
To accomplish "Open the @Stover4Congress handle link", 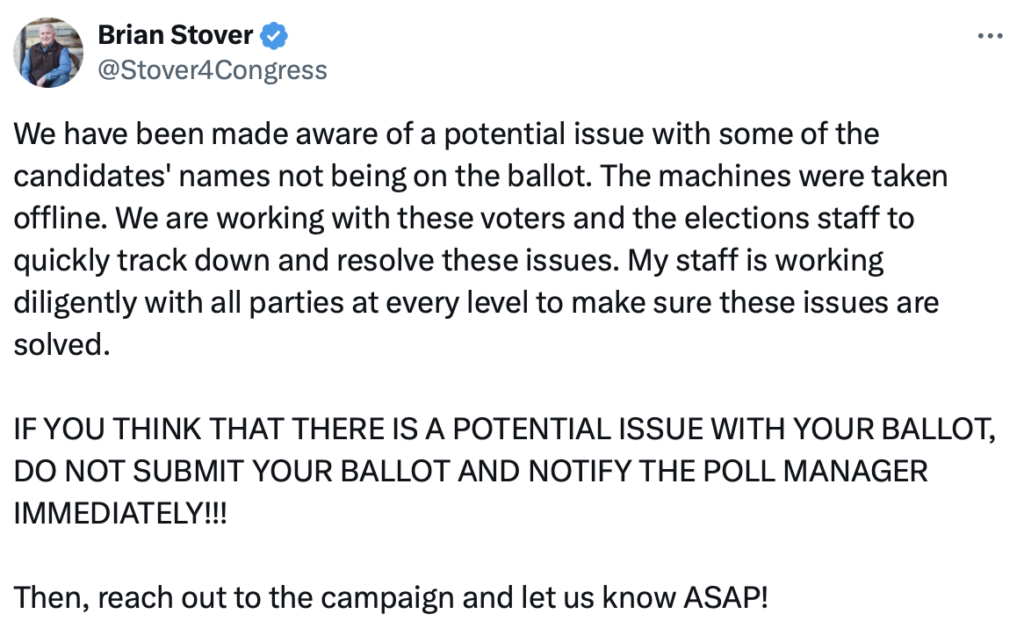I will (x=212, y=70).
